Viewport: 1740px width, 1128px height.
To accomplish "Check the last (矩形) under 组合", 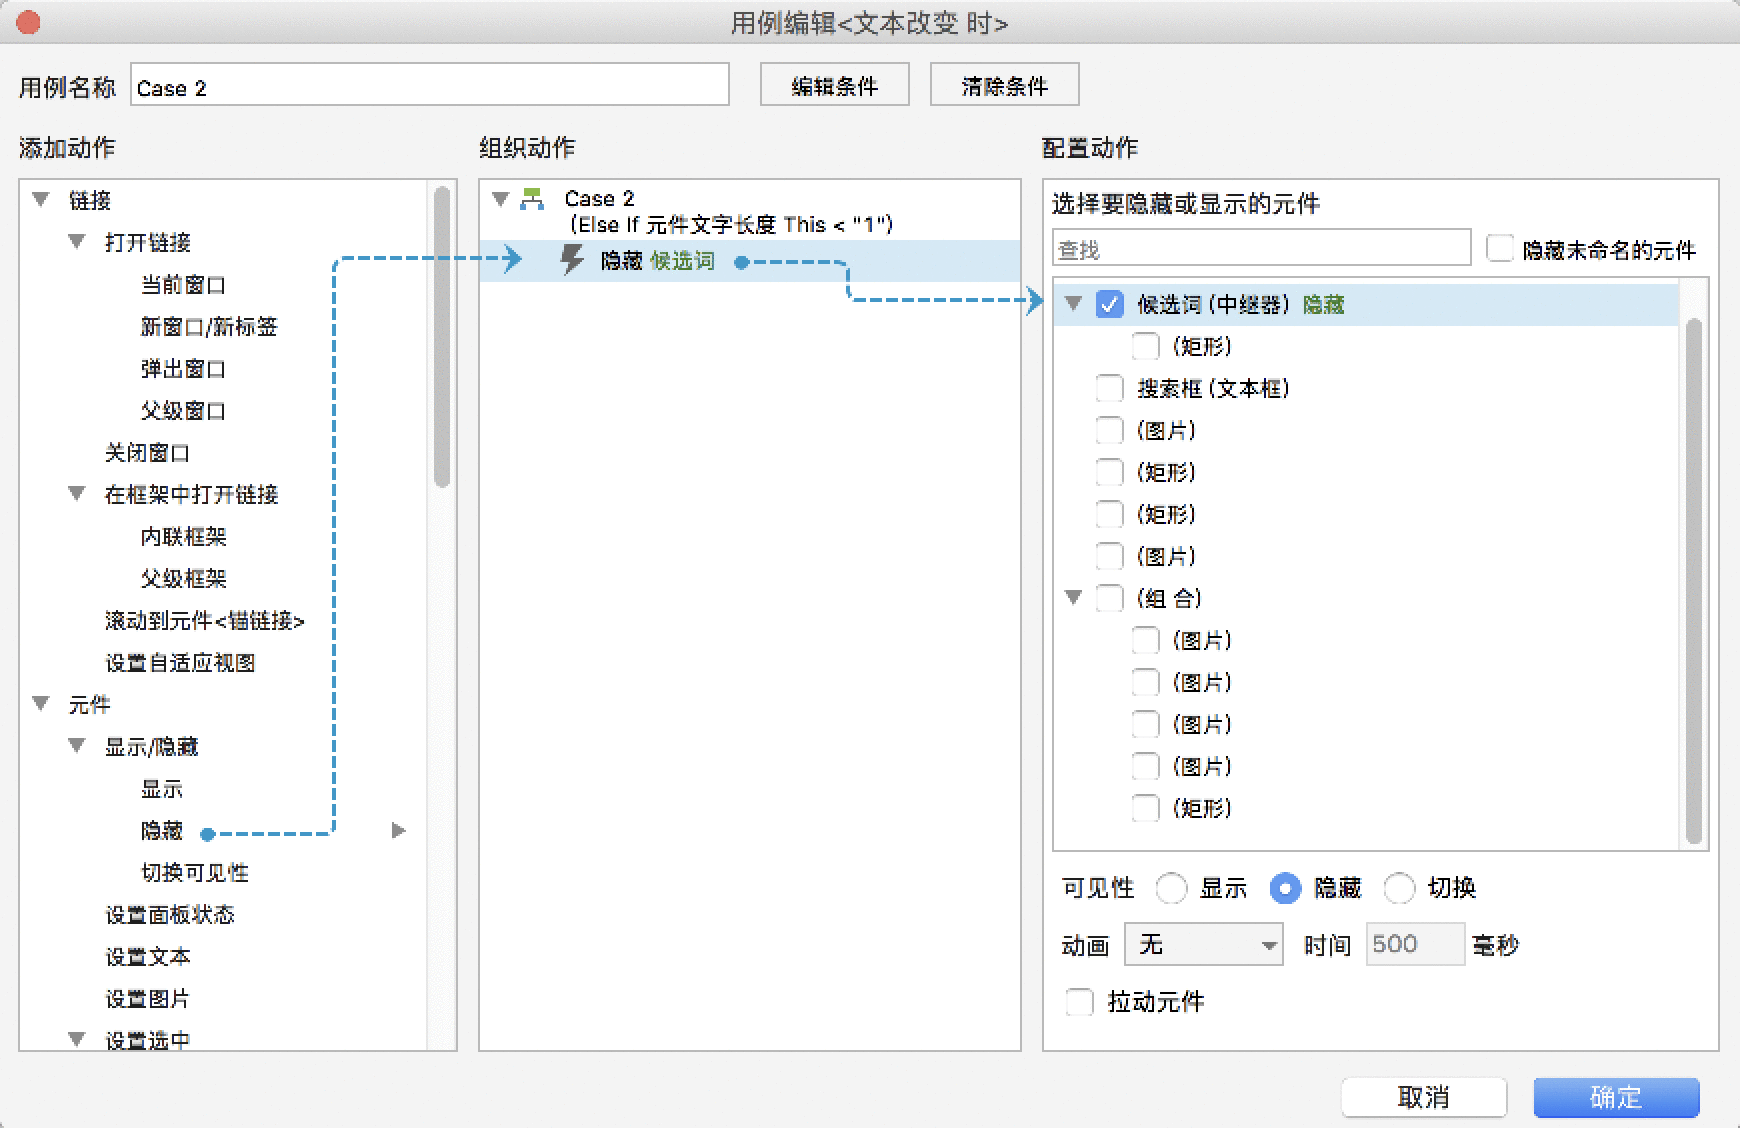I will 1145,808.
